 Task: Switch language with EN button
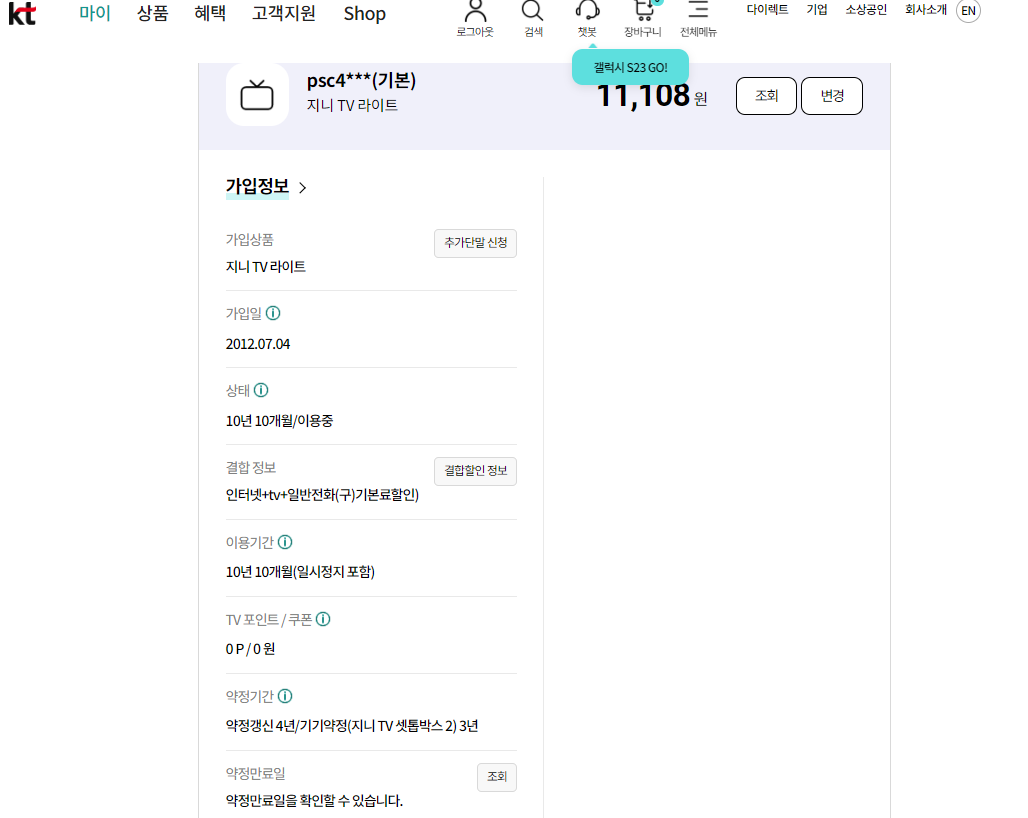click(x=968, y=11)
